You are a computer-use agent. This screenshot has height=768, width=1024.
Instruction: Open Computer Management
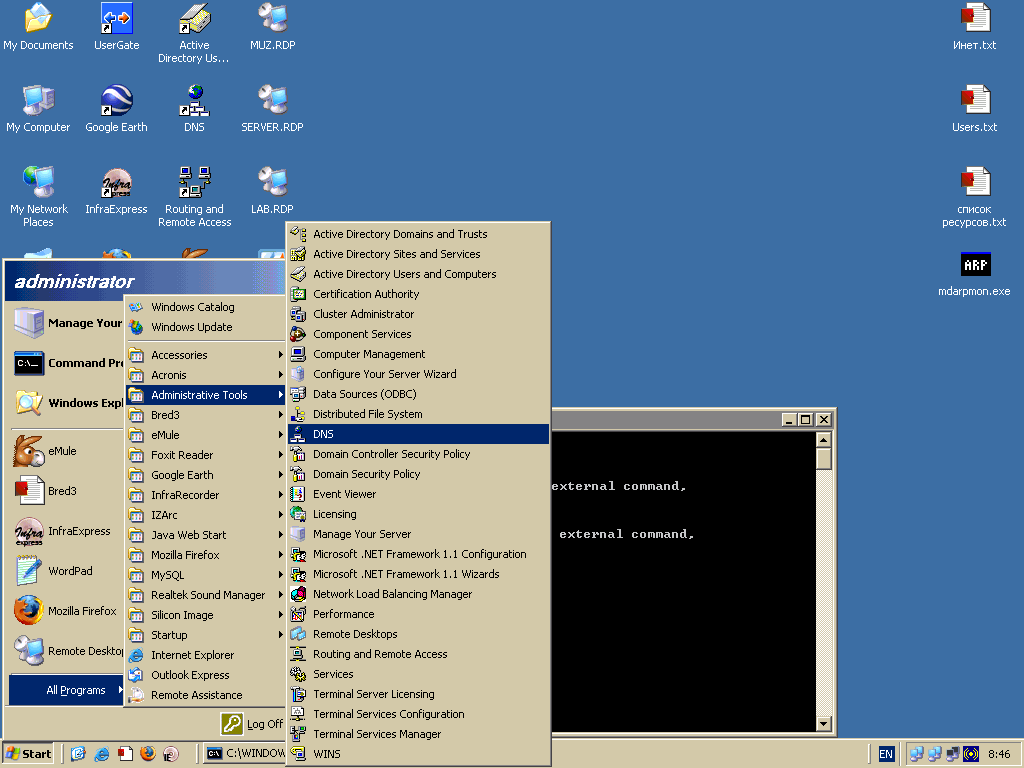click(419, 354)
